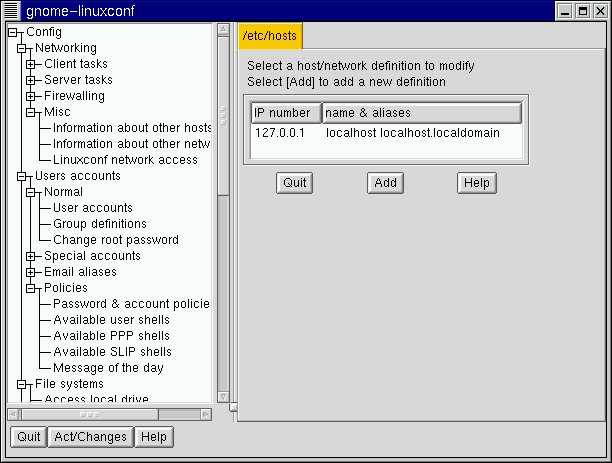Expand the Server tasks tree node
Image resolution: width=612 pixels, height=463 pixels.
tap(30, 80)
